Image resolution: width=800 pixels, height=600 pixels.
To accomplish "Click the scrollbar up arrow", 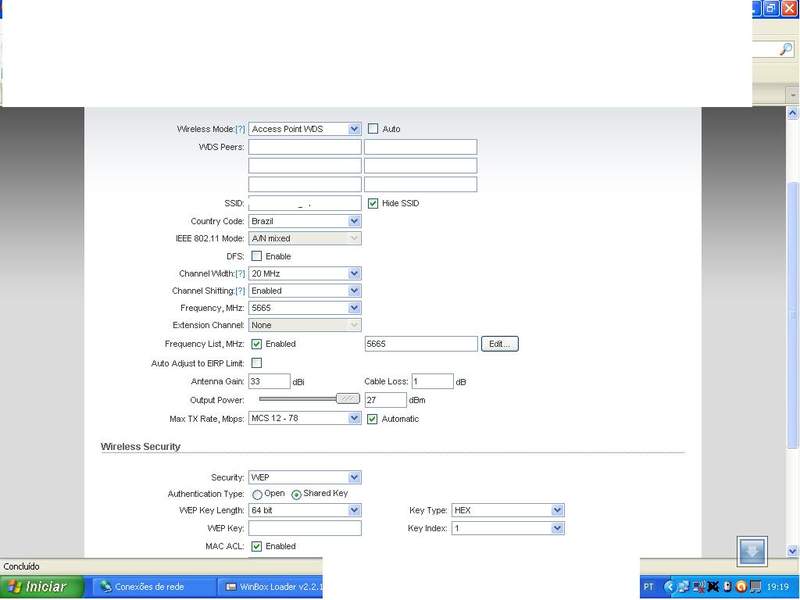I will pos(792,113).
